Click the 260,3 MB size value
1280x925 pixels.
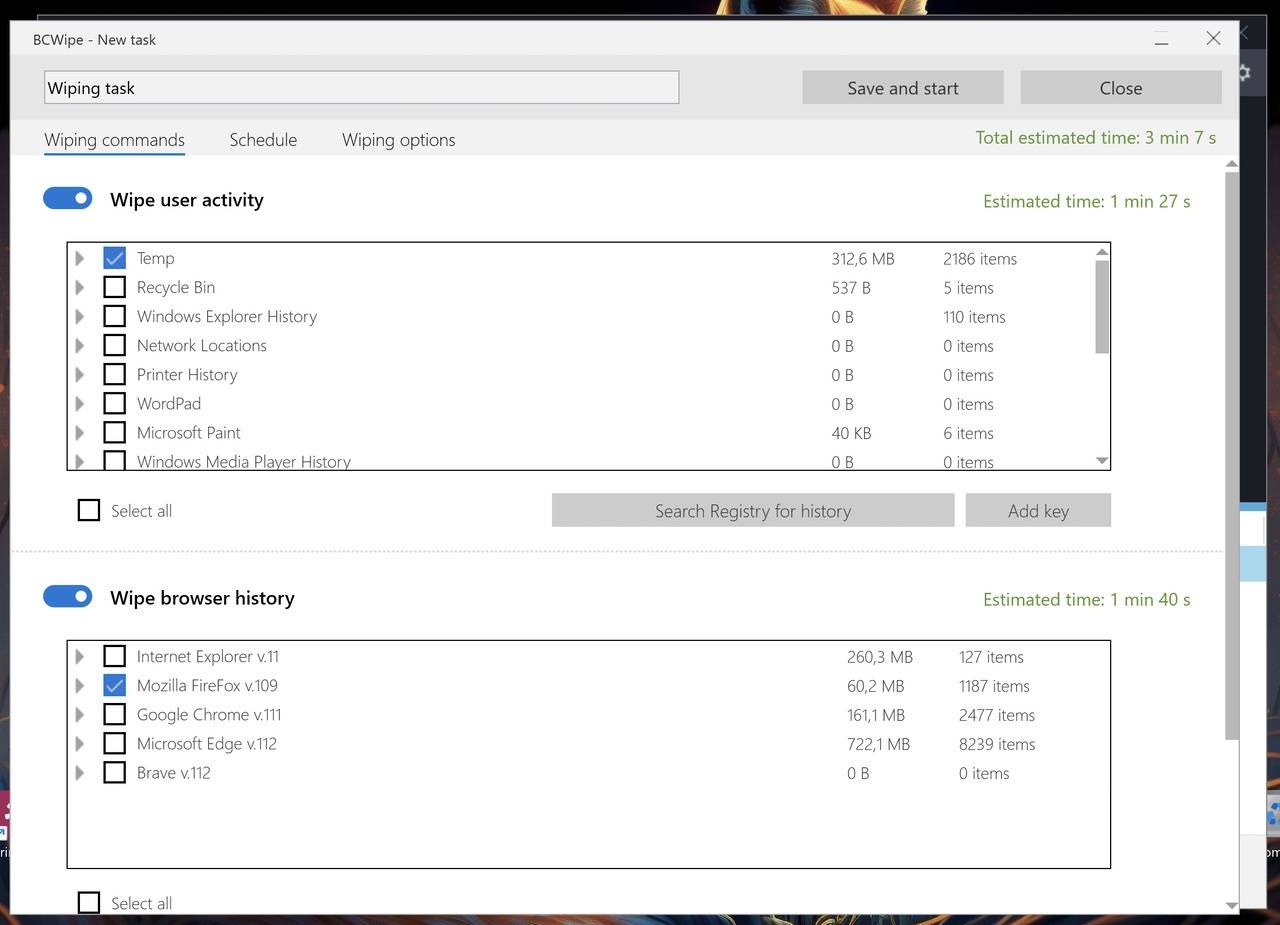[880, 656]
